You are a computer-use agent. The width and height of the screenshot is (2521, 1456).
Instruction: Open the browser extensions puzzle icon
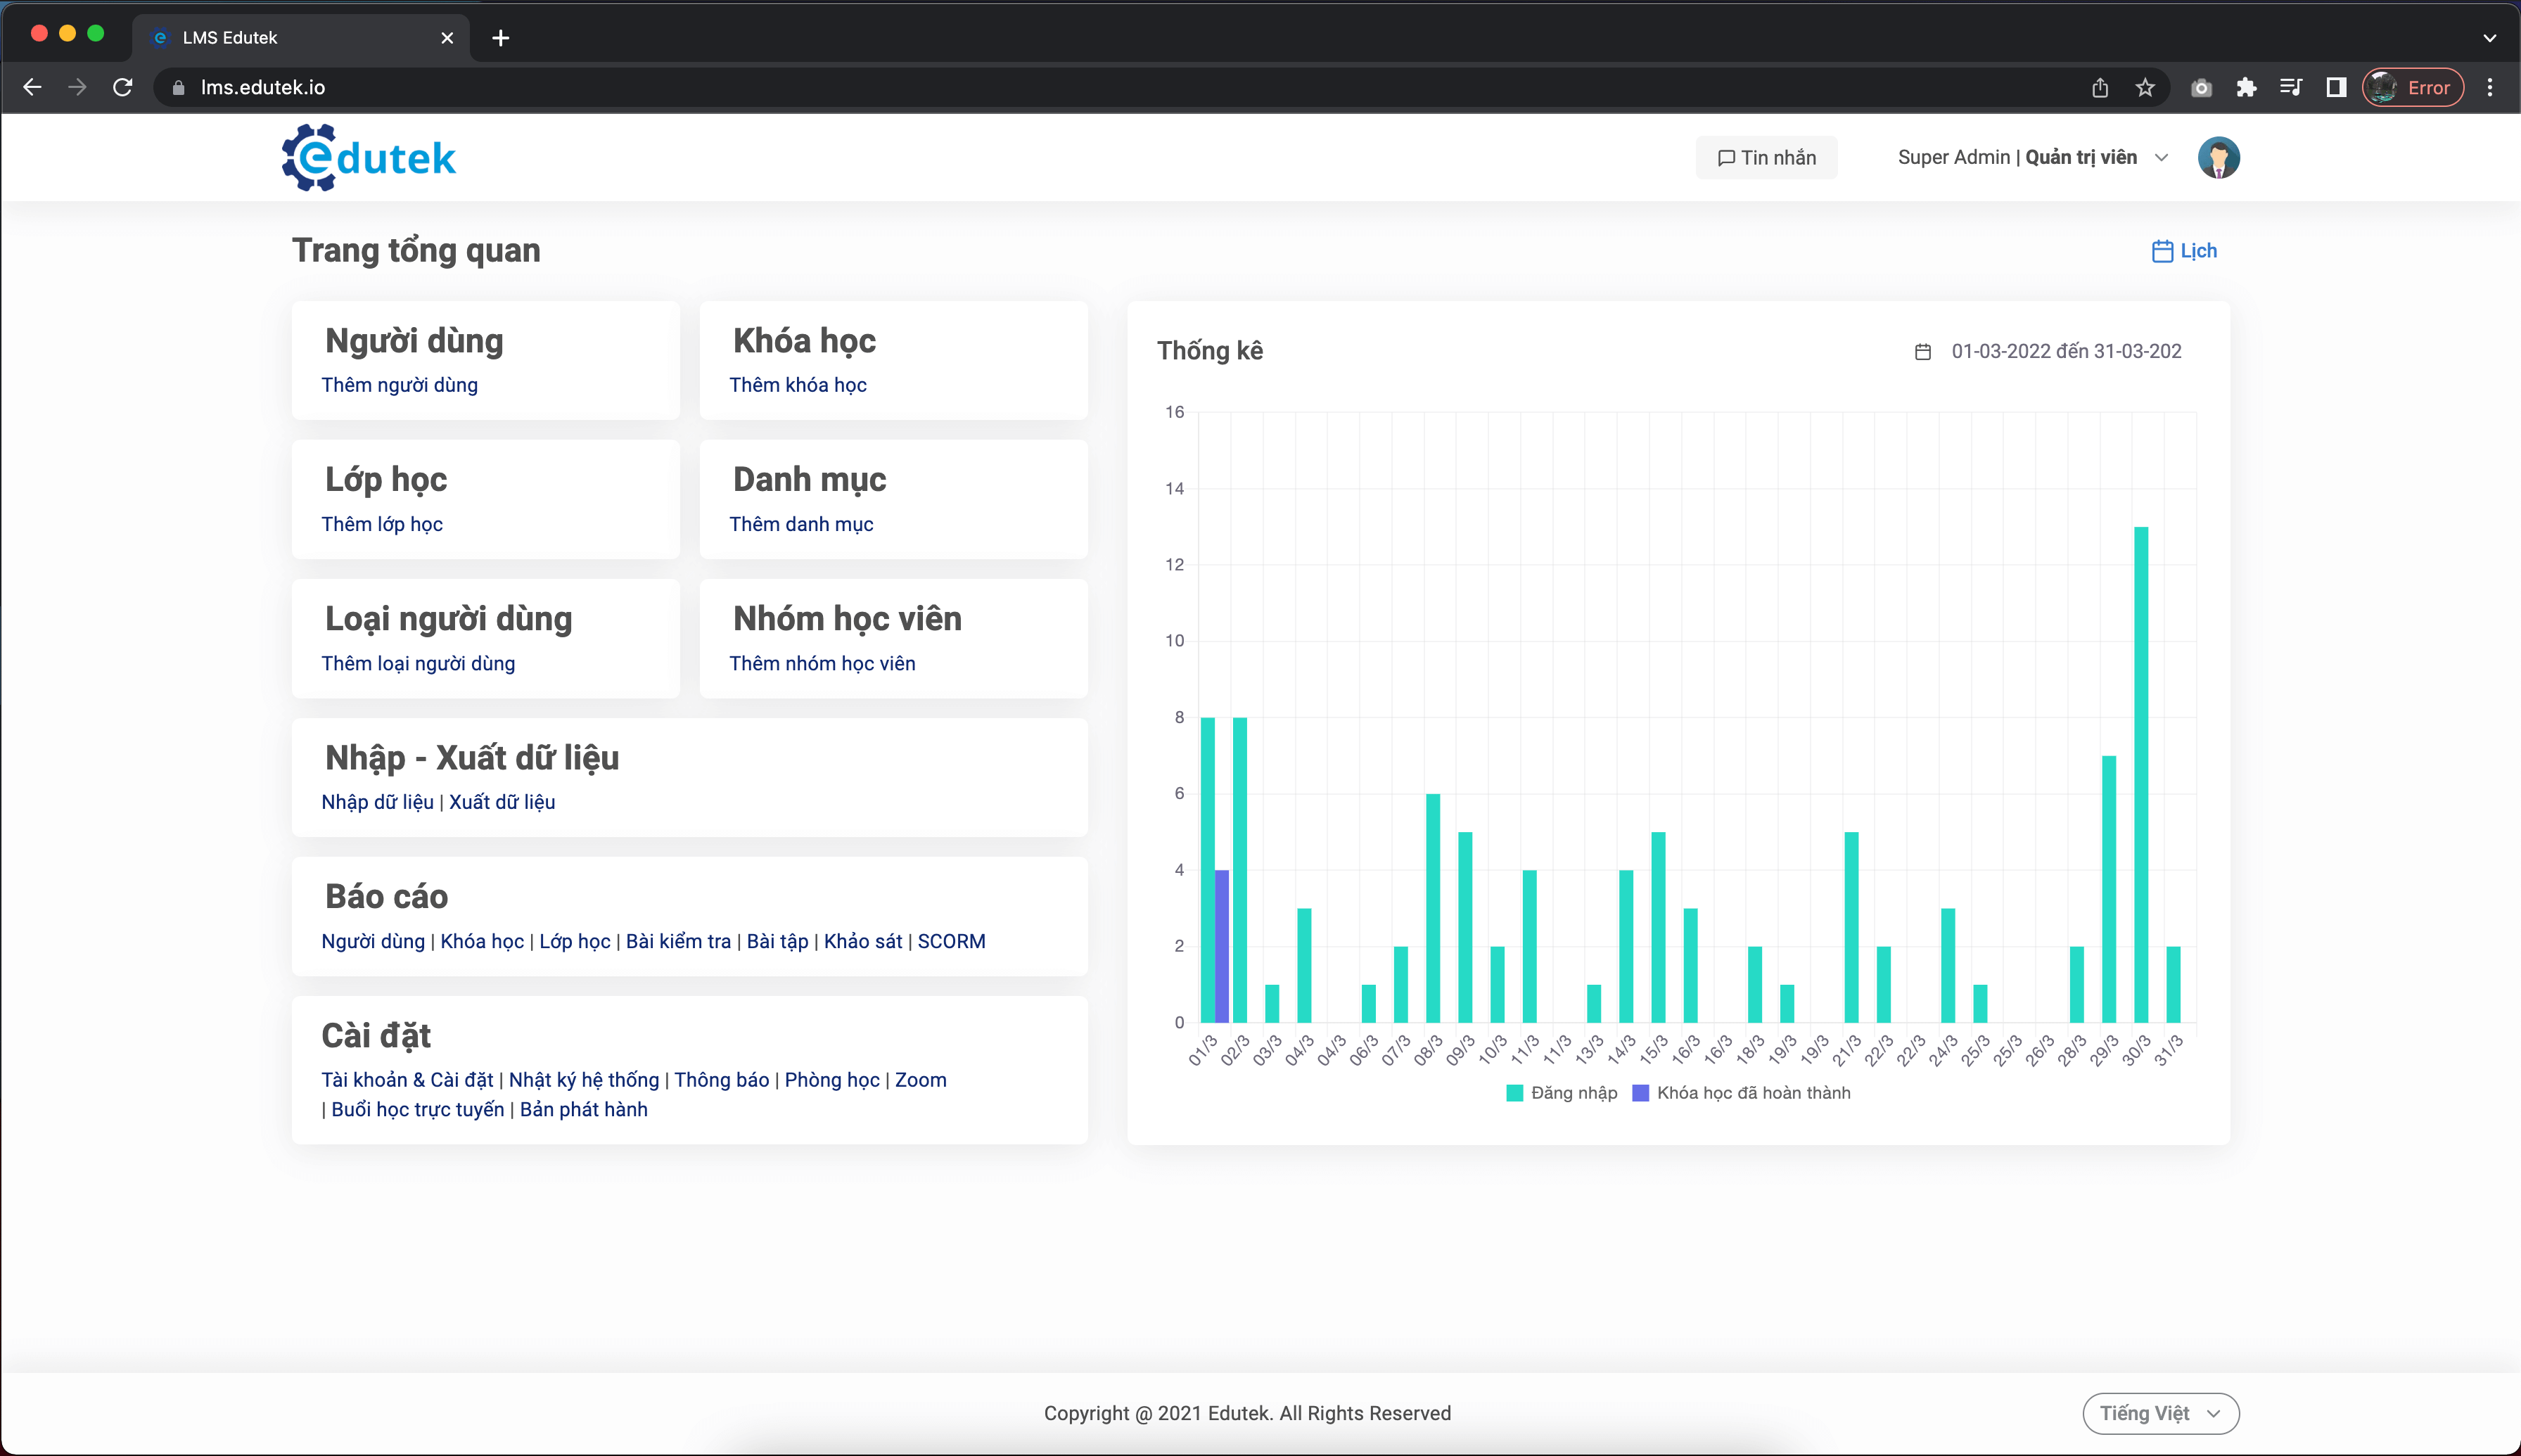coord(2246,88)
